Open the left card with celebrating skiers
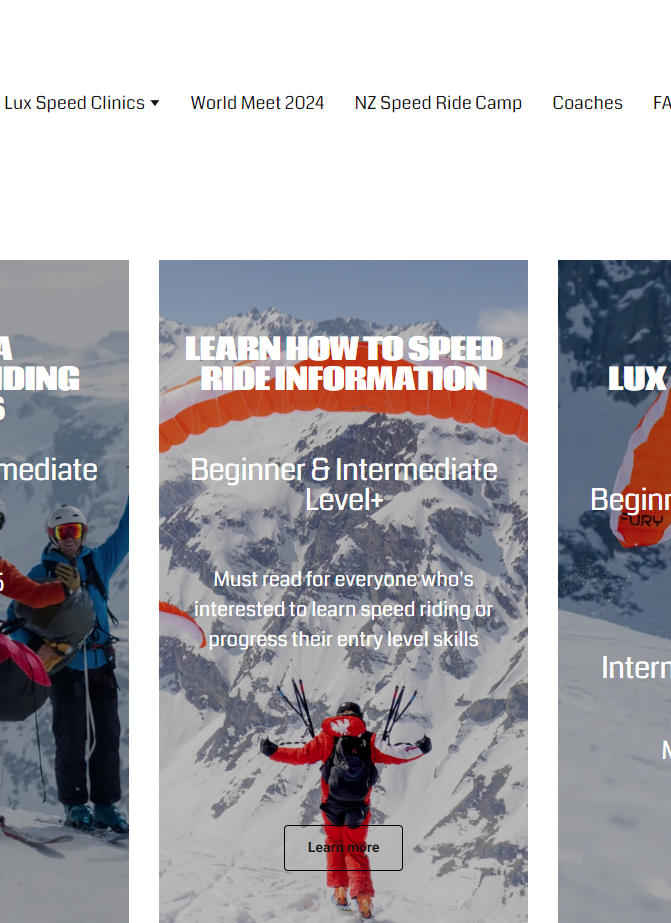 click(64, 591)
